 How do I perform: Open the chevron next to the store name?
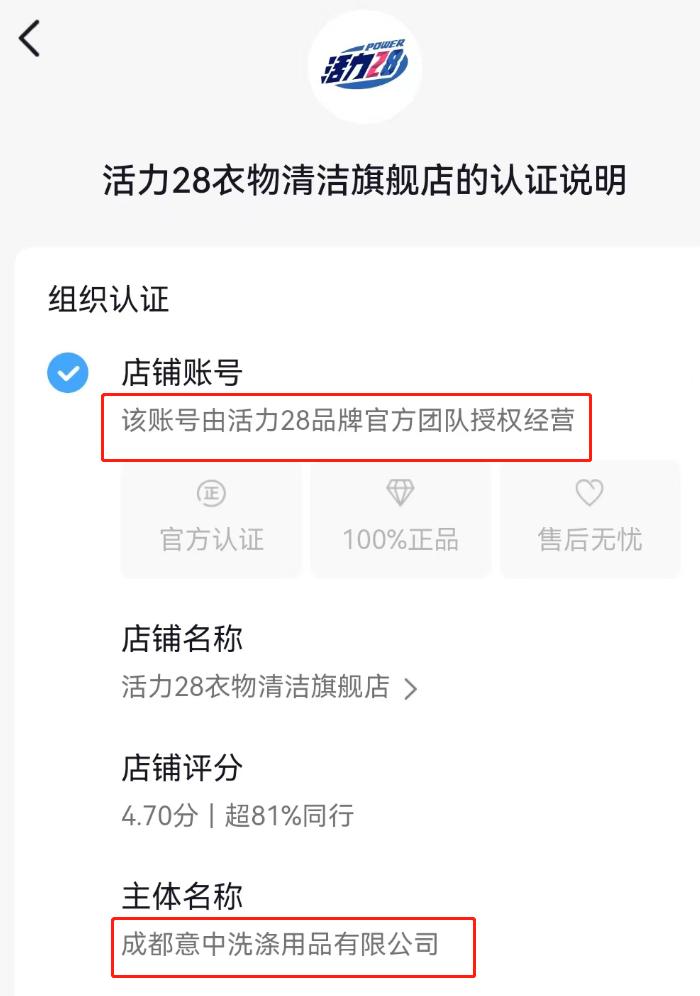tap(411, 689)
